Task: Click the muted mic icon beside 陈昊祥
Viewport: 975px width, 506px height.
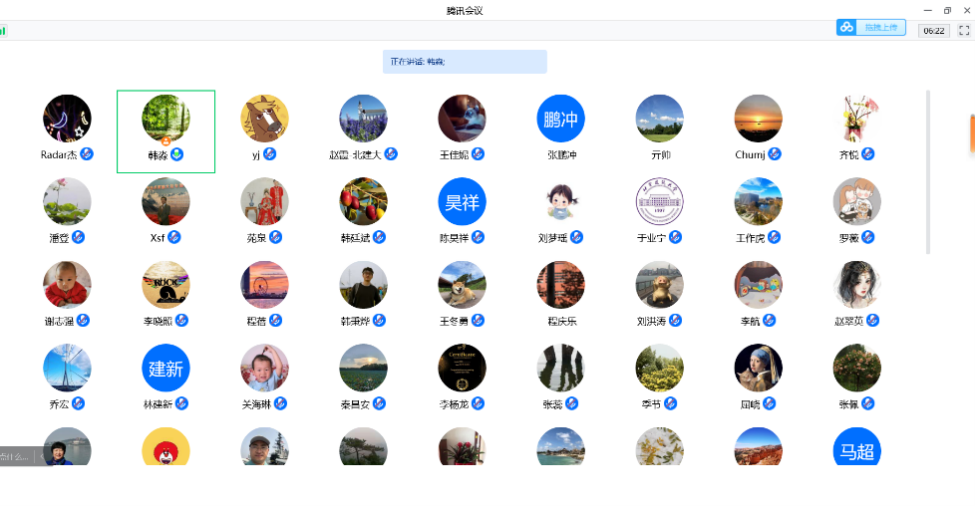Action: pos(478,237)
